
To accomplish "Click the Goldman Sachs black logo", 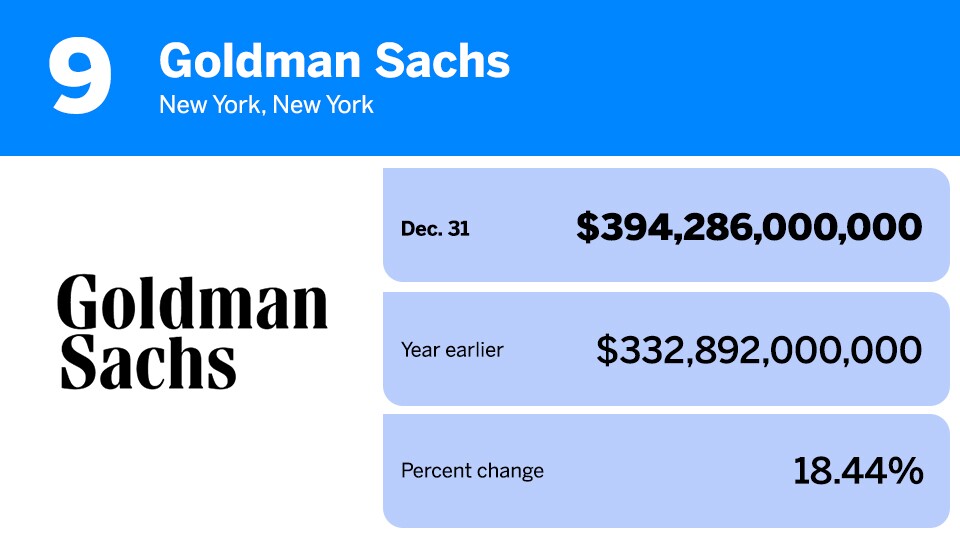I will pyautogui.click(x=192, y=331).
